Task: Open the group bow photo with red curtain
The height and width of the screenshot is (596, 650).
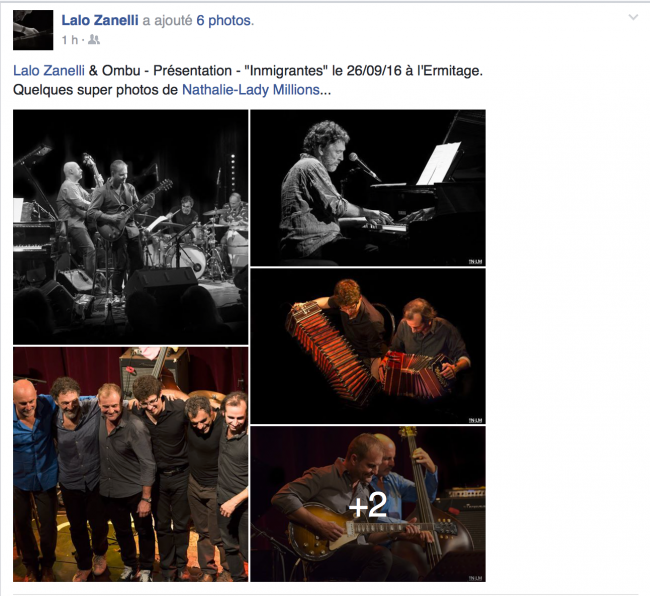Action: [x=131, y=464]
